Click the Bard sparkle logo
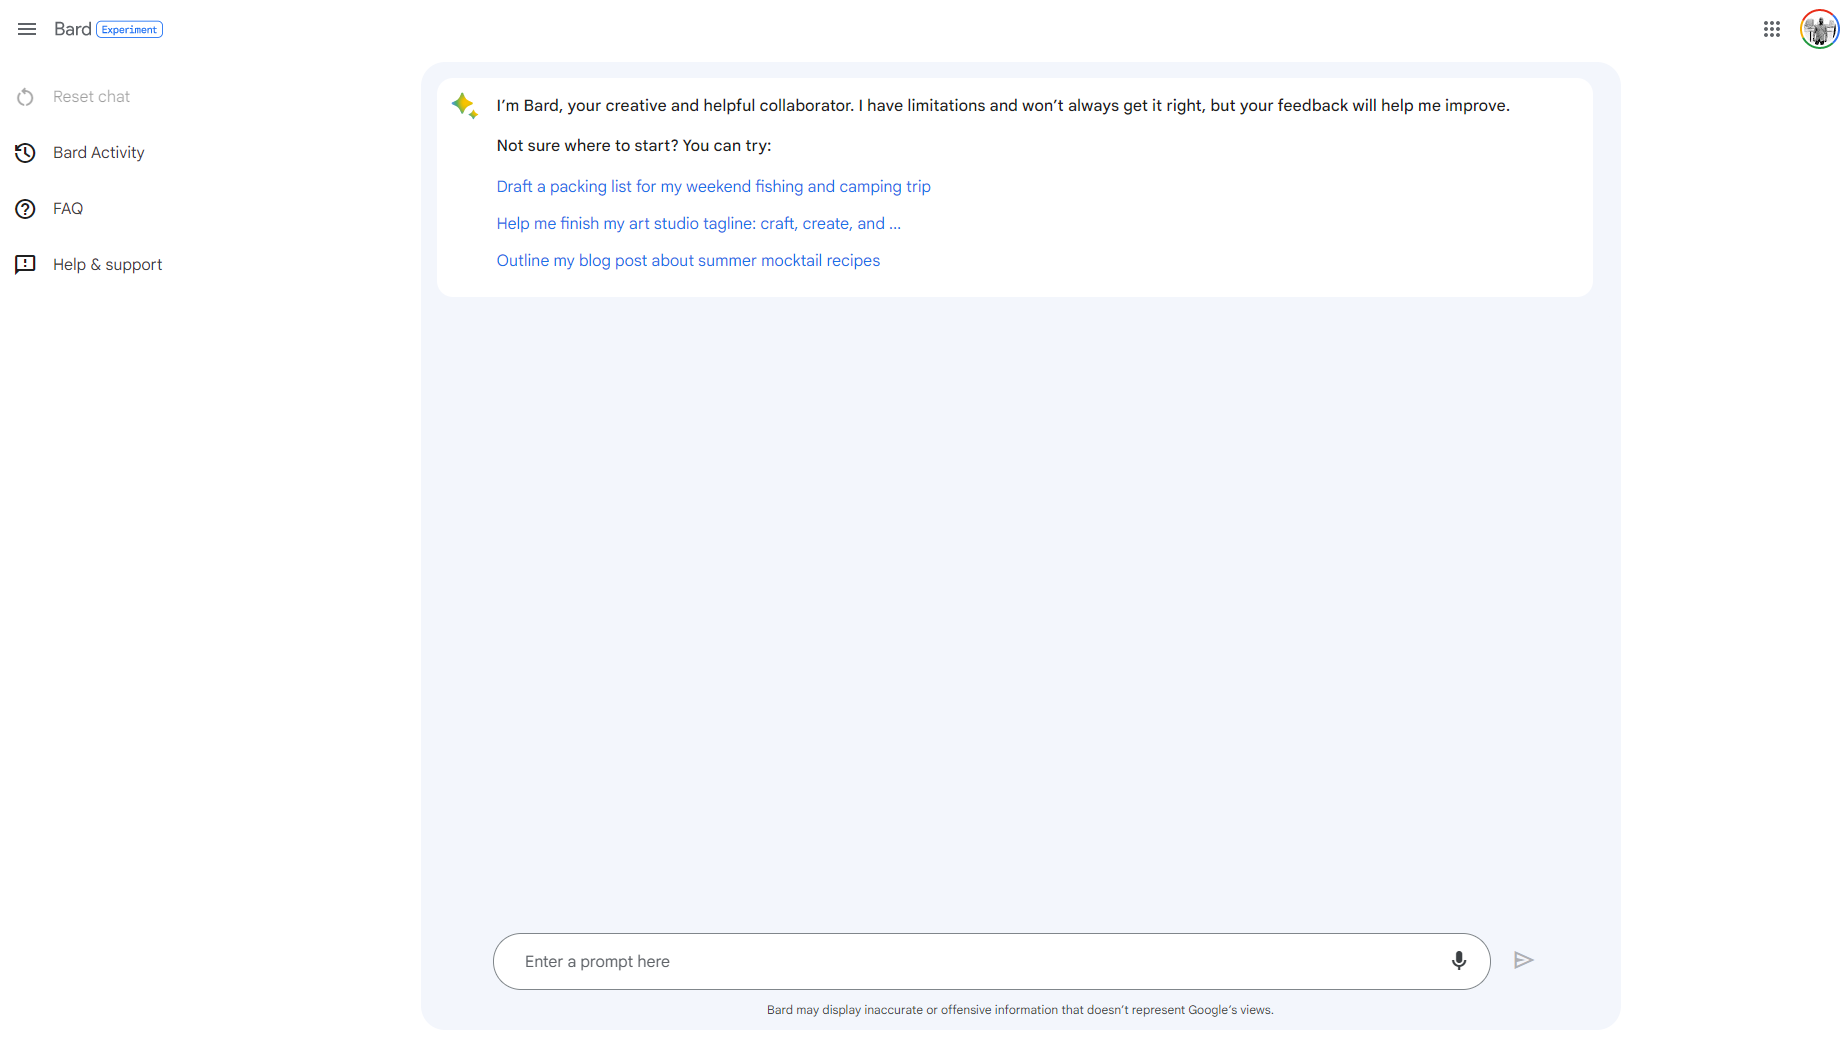 [465, 105]
